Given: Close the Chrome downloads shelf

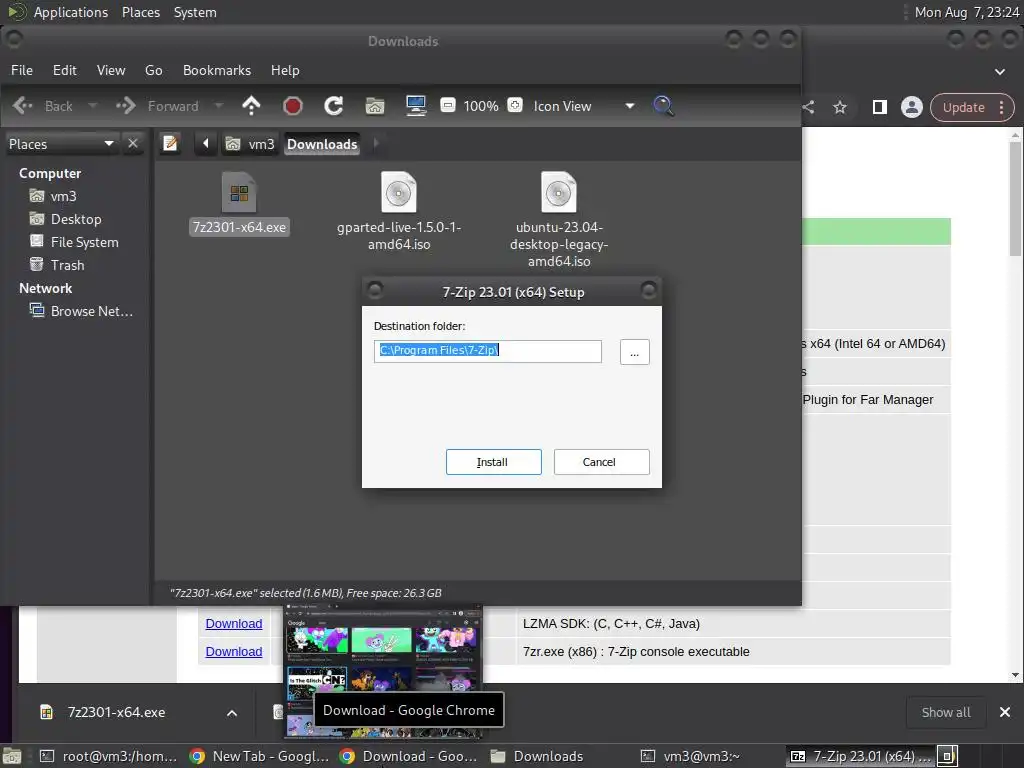Looking at the screenshot, I should pyautogui.click(x=1005, y=712).
